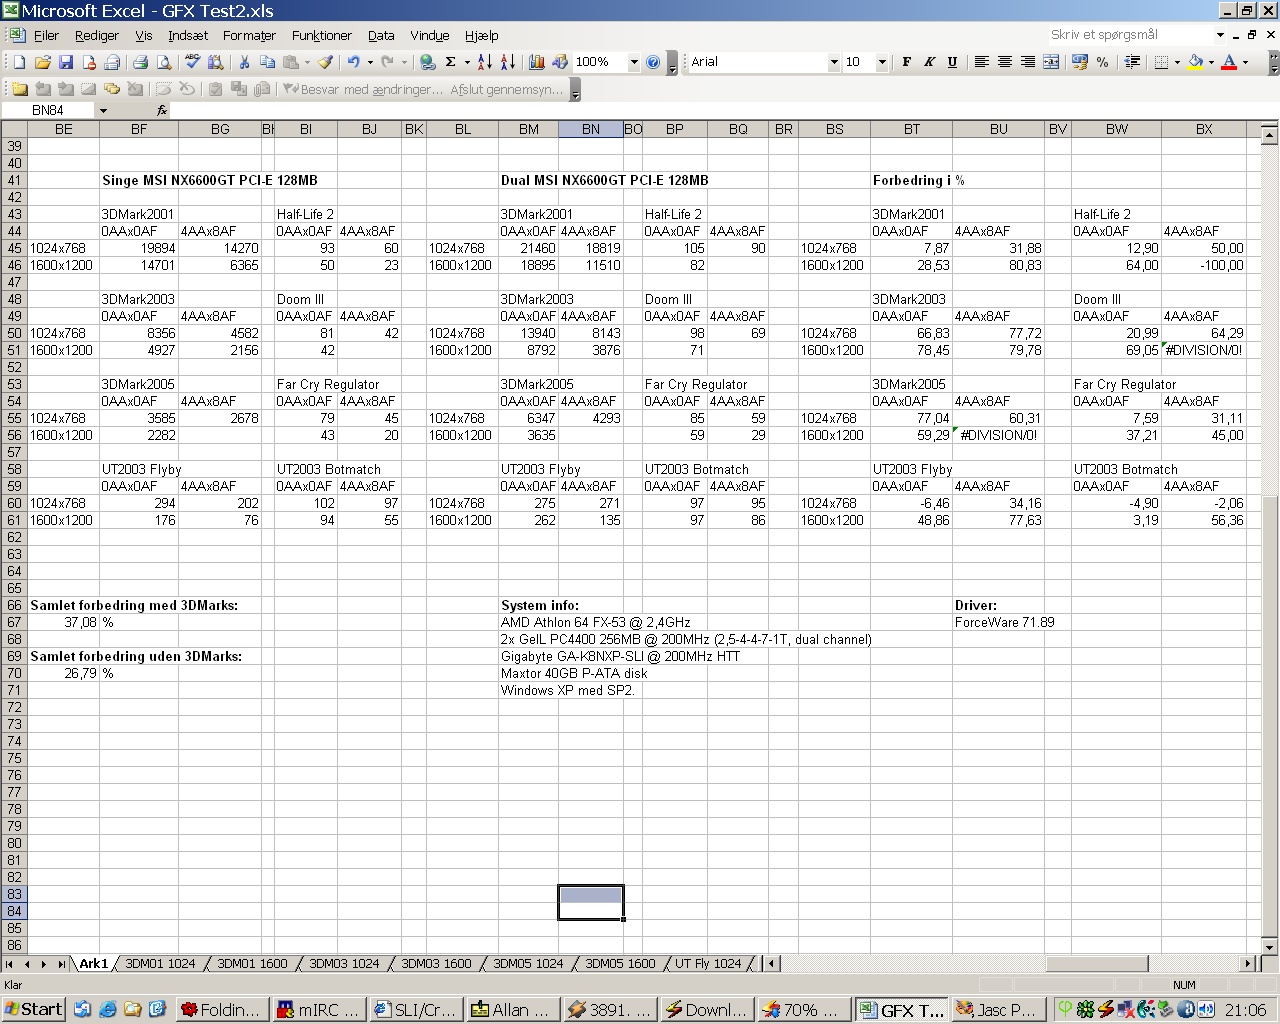
Task: Click the 'Skriv et spørgsmål' help box
Action: point(1129,35)
